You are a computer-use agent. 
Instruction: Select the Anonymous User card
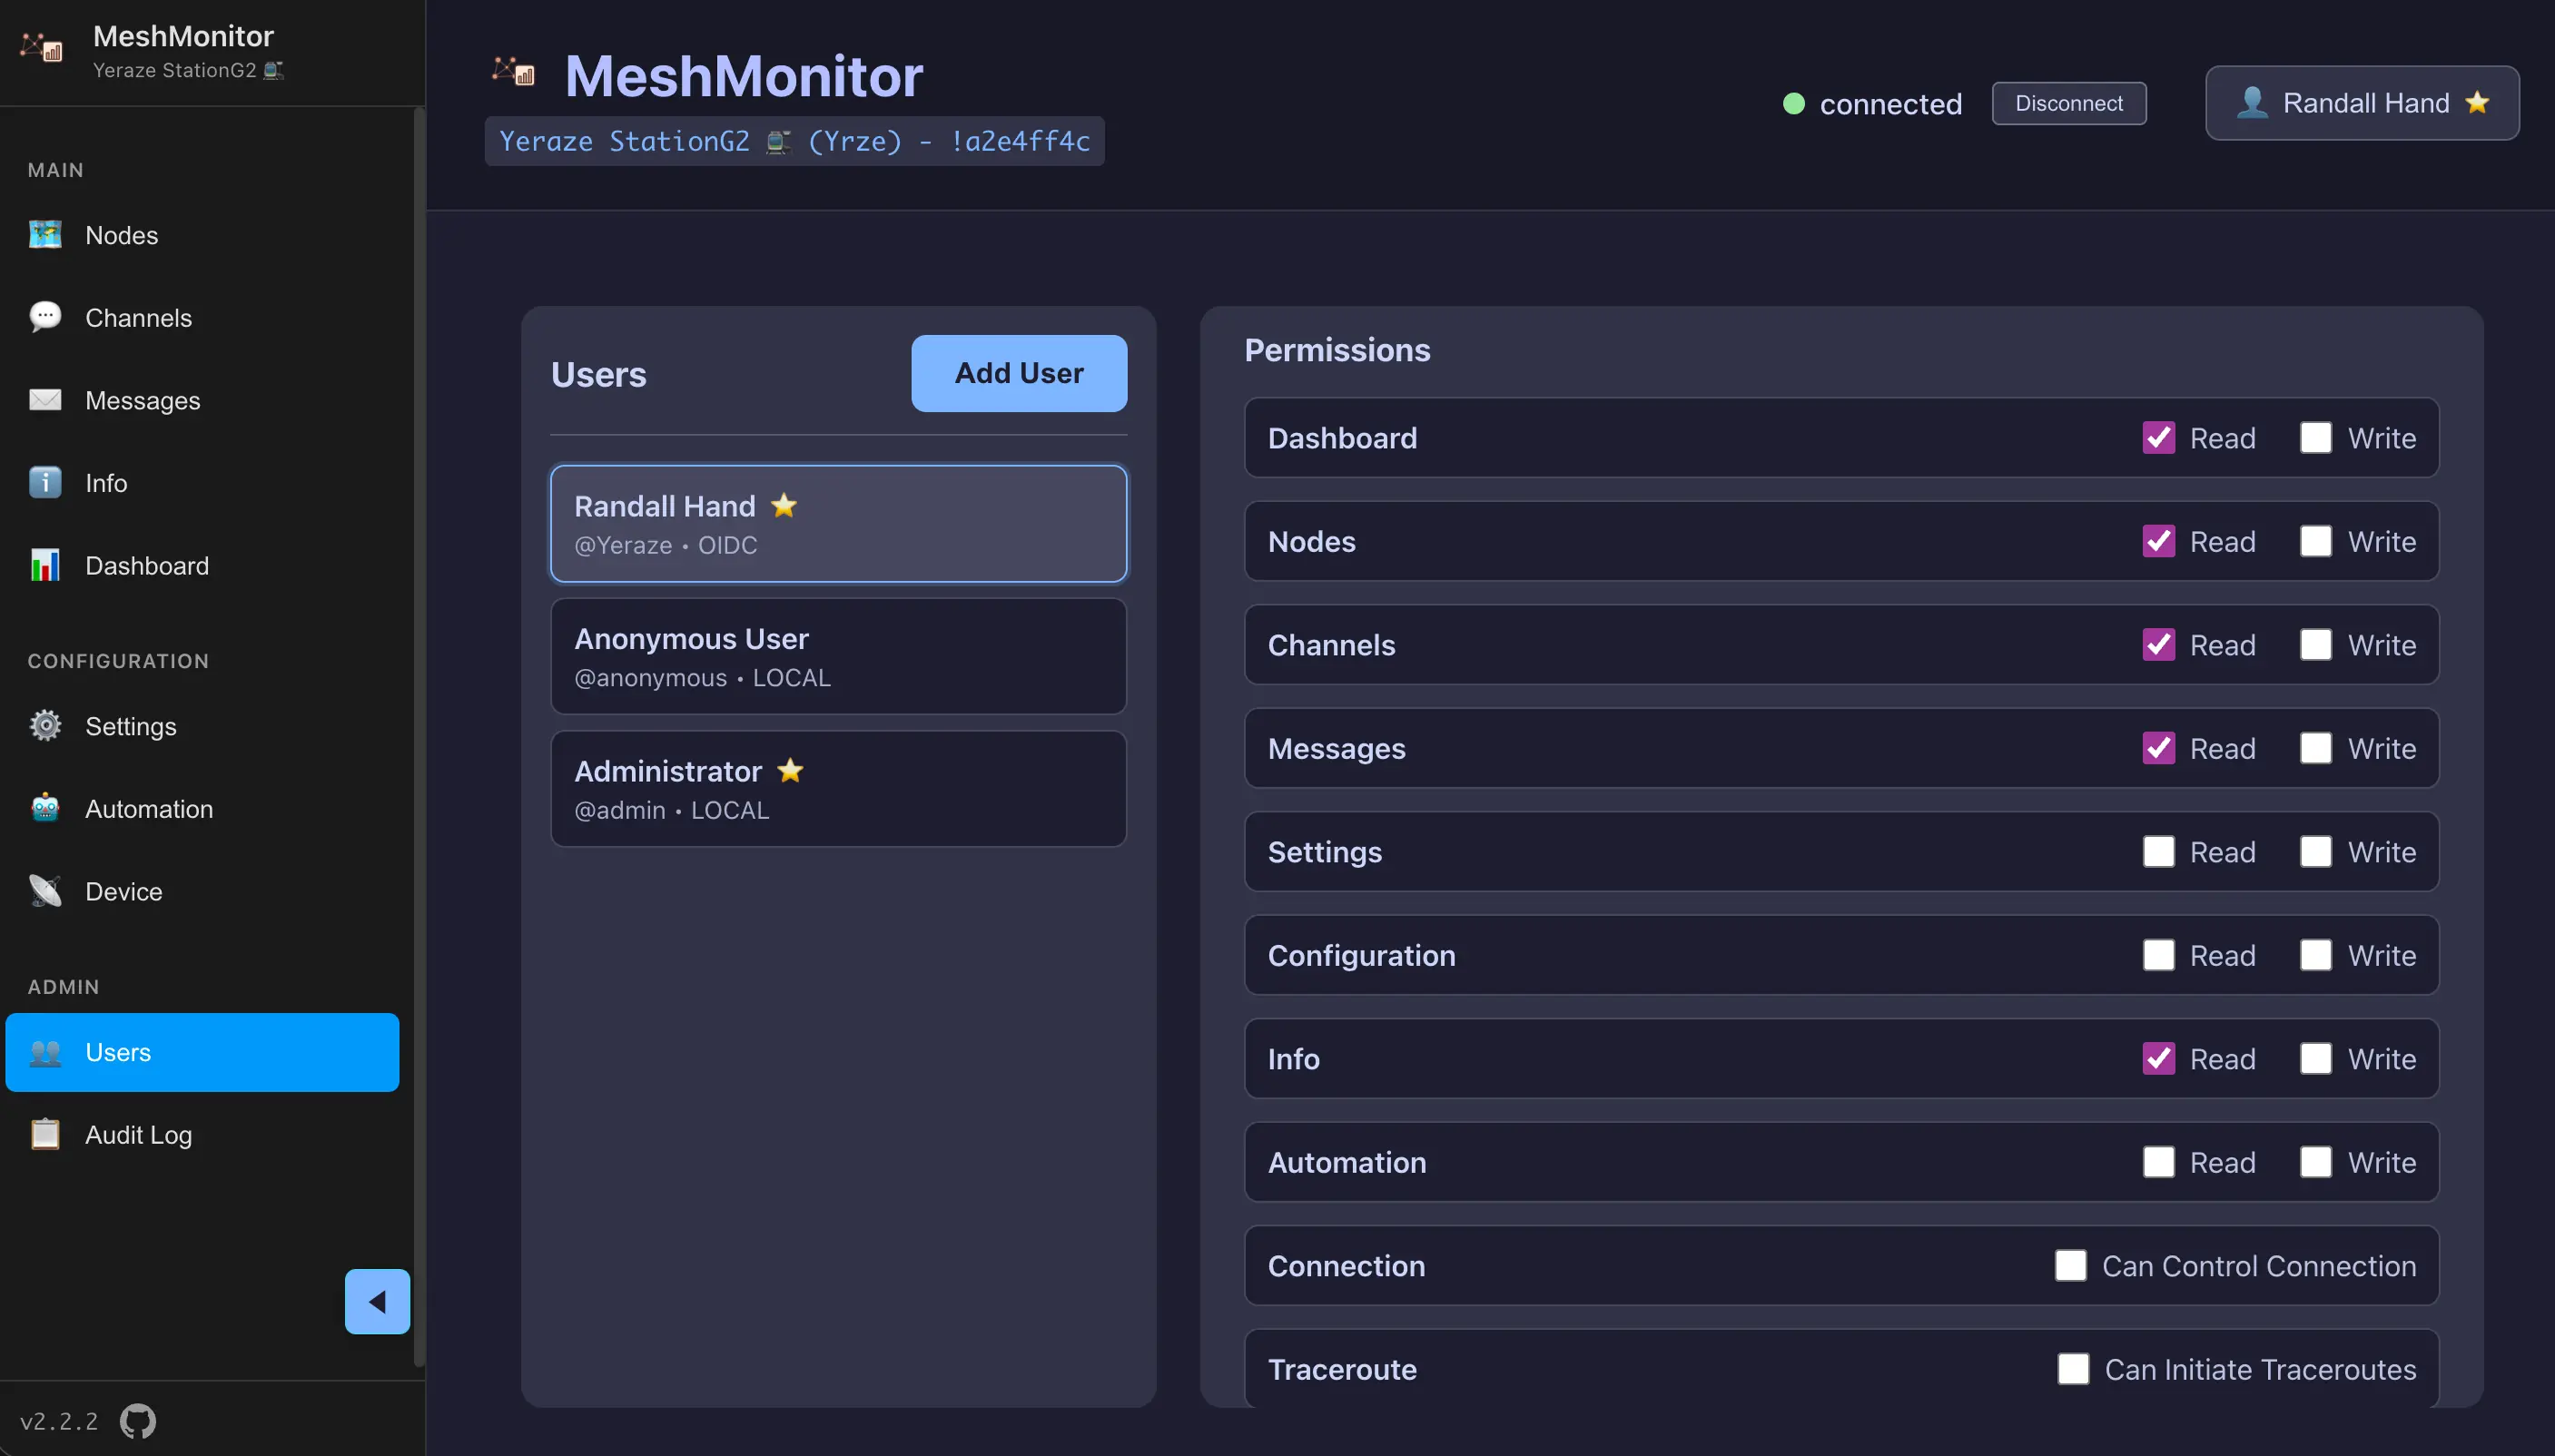[x=838, y=656]
